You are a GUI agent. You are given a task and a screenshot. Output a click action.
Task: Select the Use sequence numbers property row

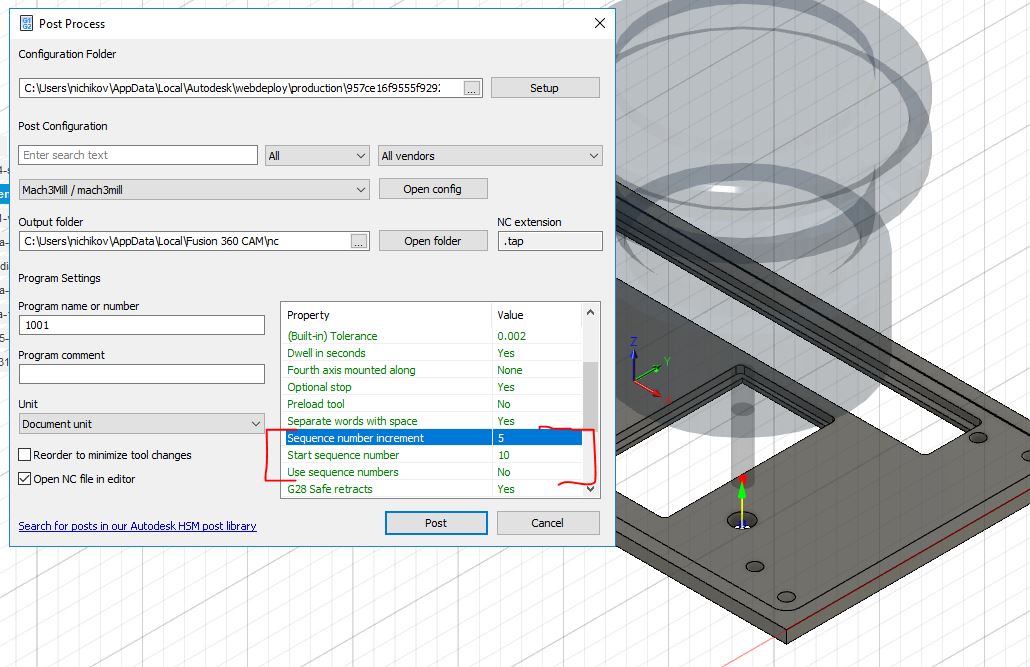tap(386, 472)
